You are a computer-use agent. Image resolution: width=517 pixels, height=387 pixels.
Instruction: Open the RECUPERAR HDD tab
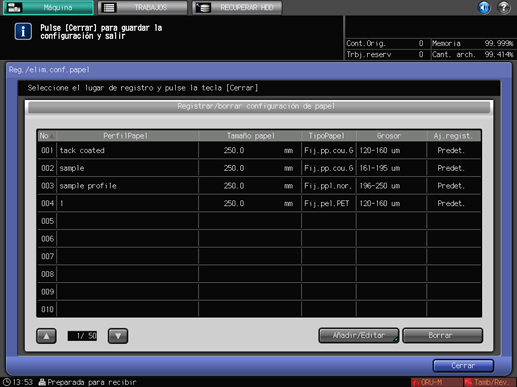point(237,7)
